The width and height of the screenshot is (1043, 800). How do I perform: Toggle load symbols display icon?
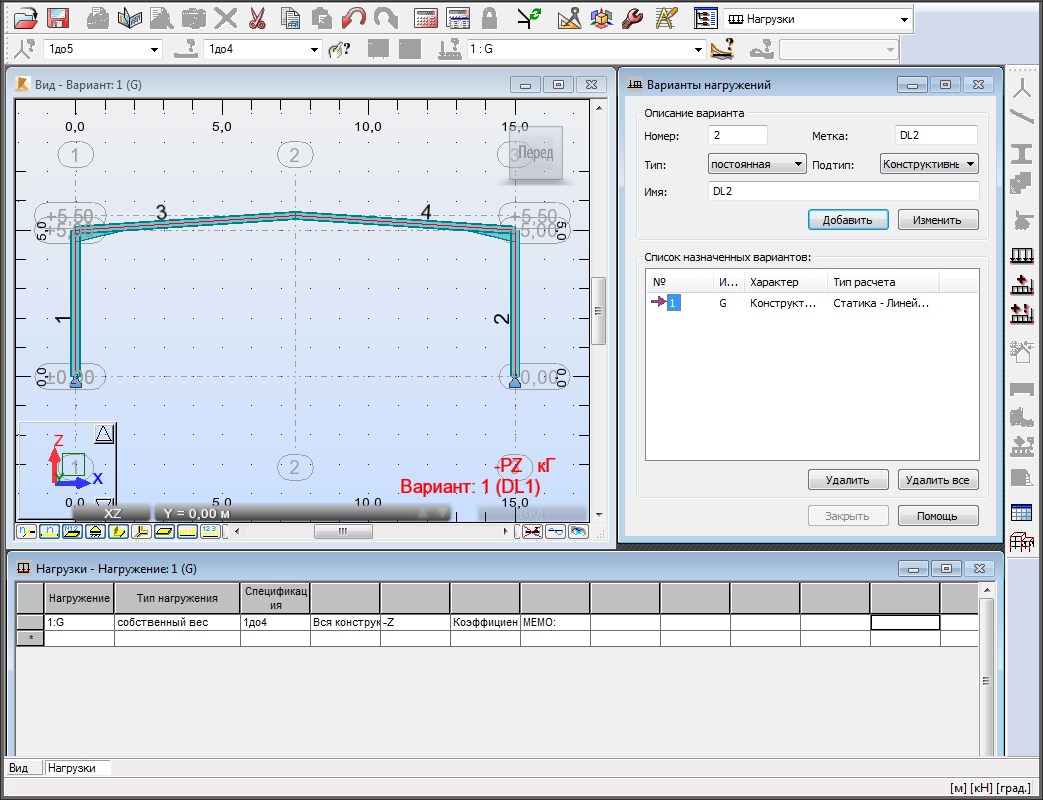[x=187, y=531]
